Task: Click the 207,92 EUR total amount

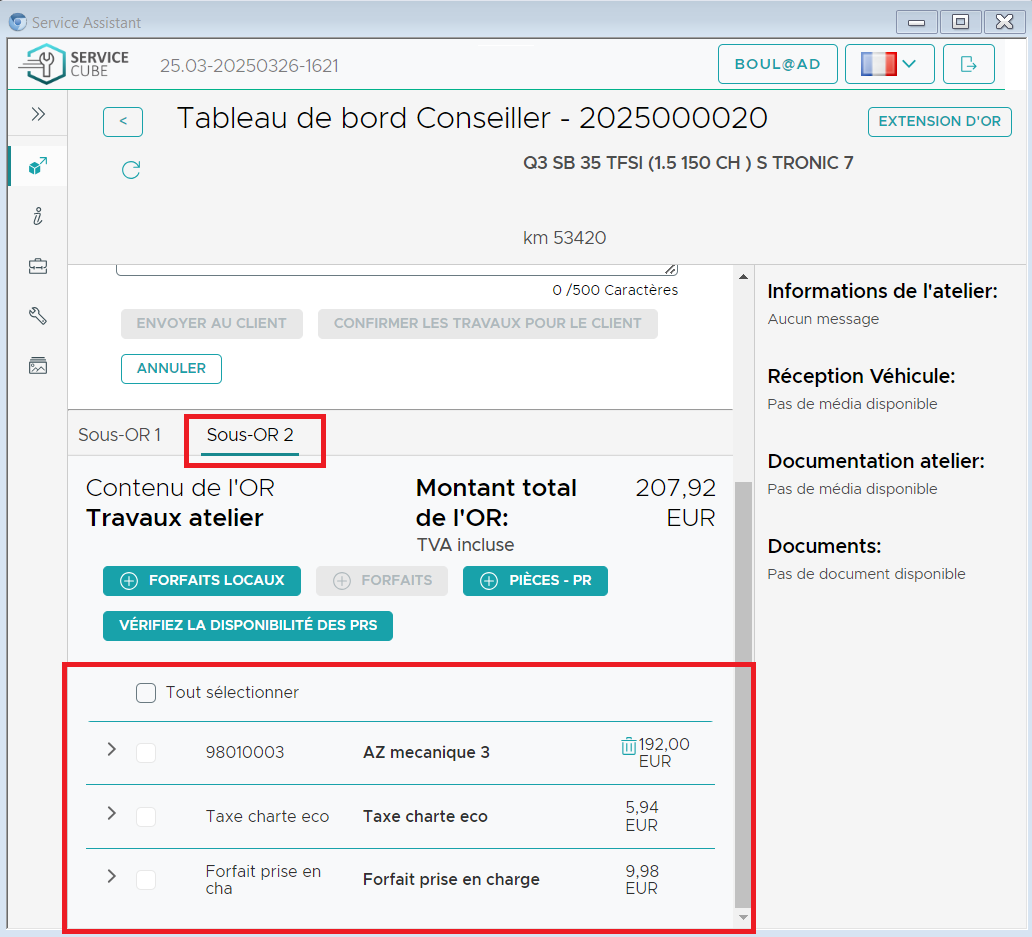Action: (675, 503)
